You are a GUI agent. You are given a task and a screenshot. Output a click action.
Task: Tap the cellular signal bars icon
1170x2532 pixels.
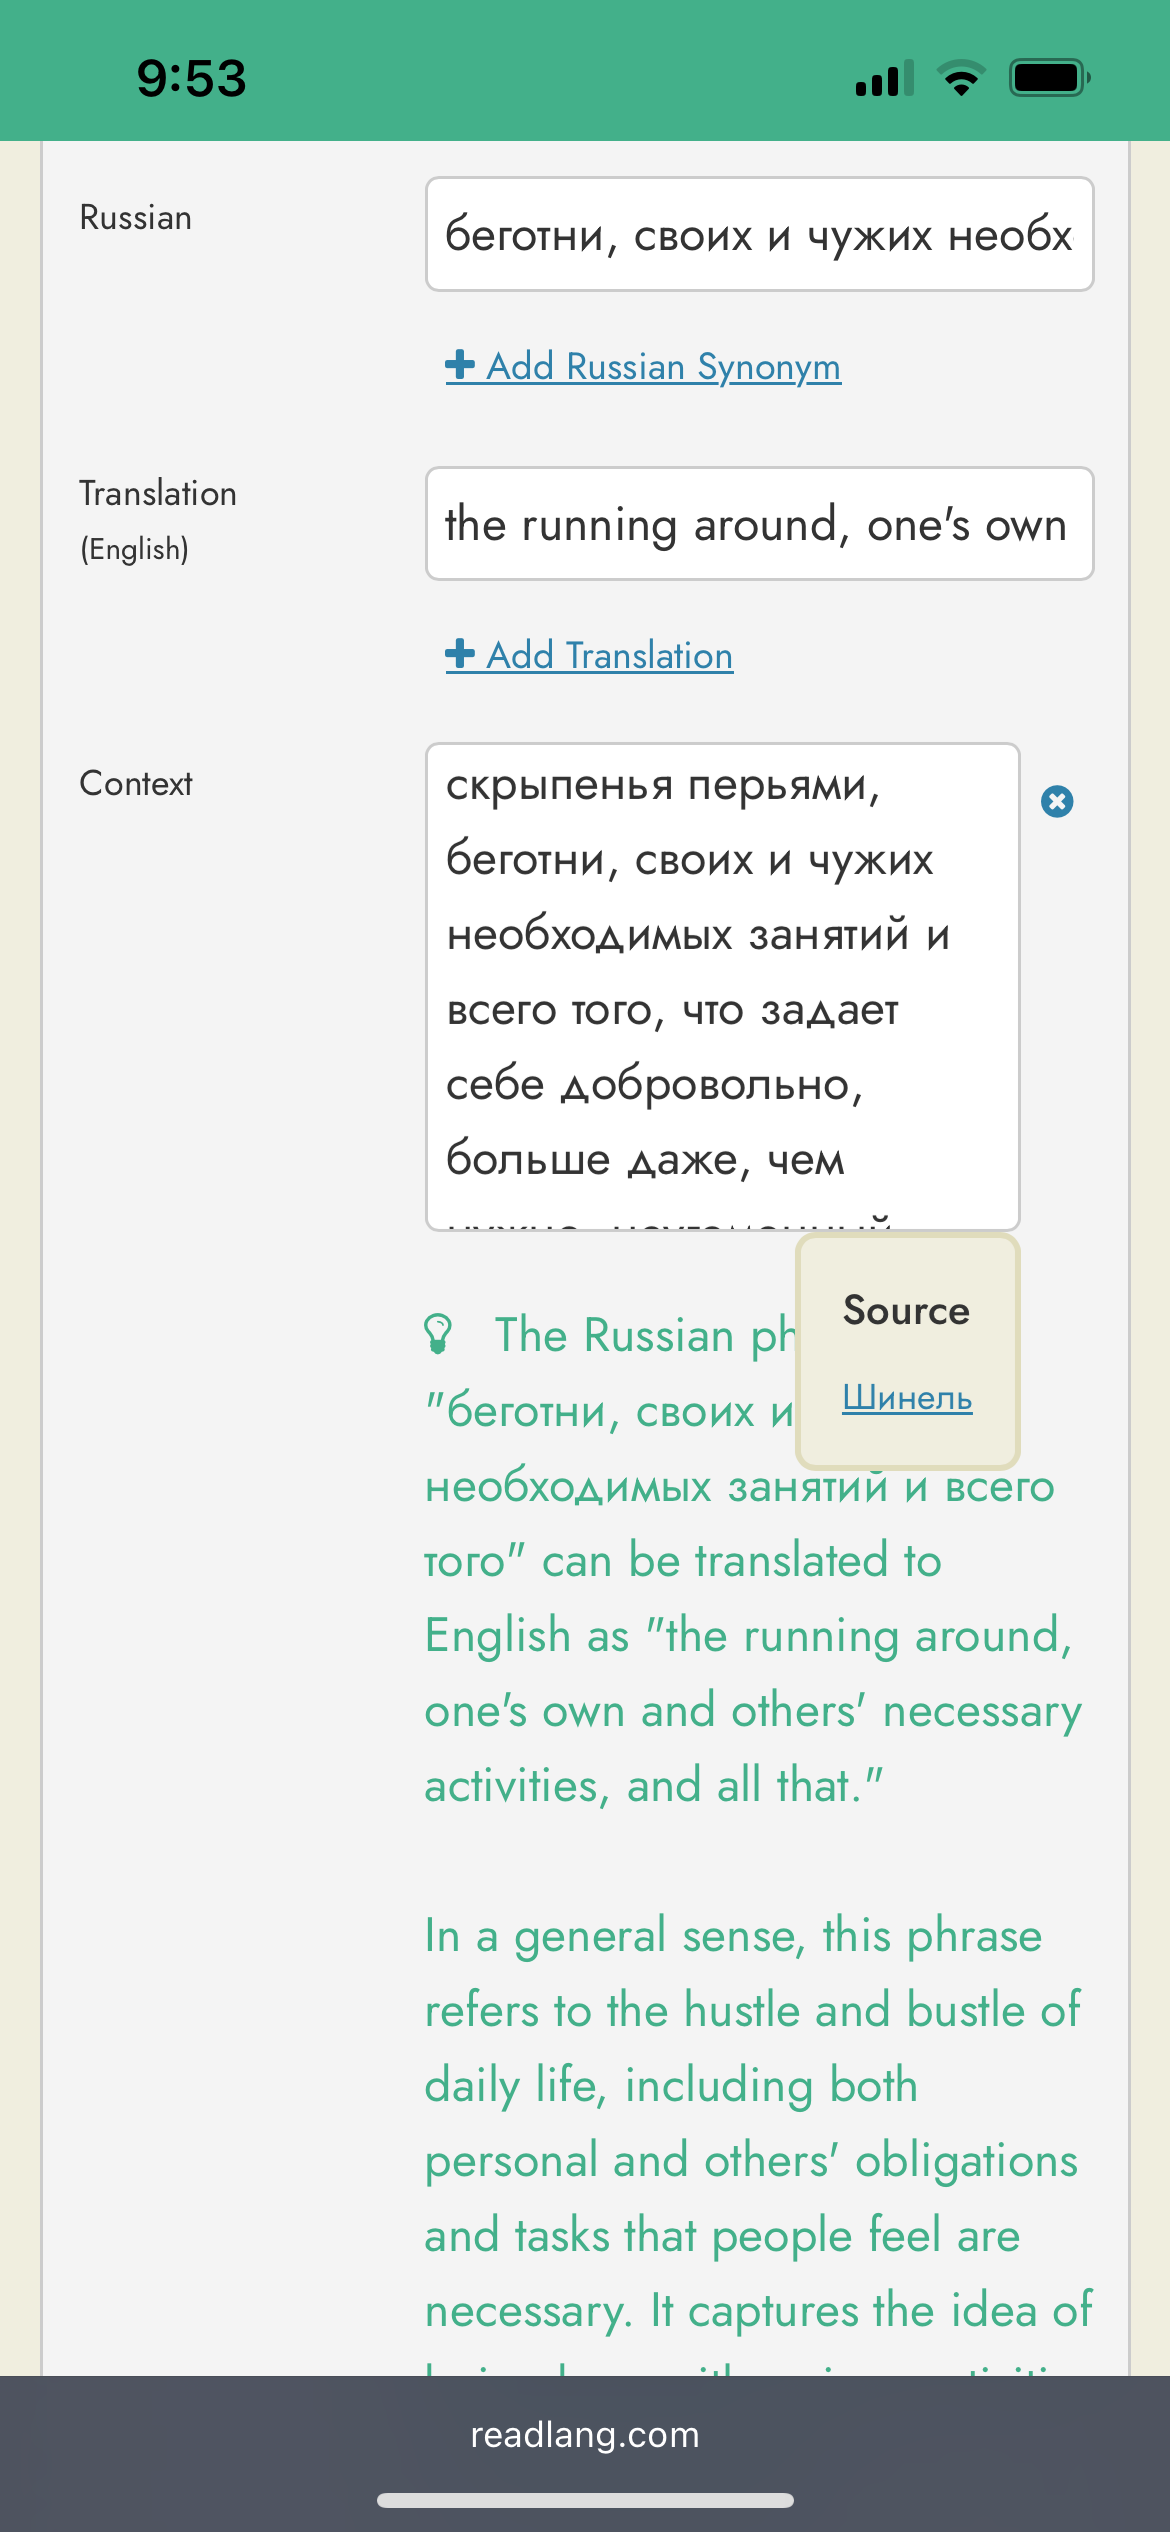click(x=884, y=78)
